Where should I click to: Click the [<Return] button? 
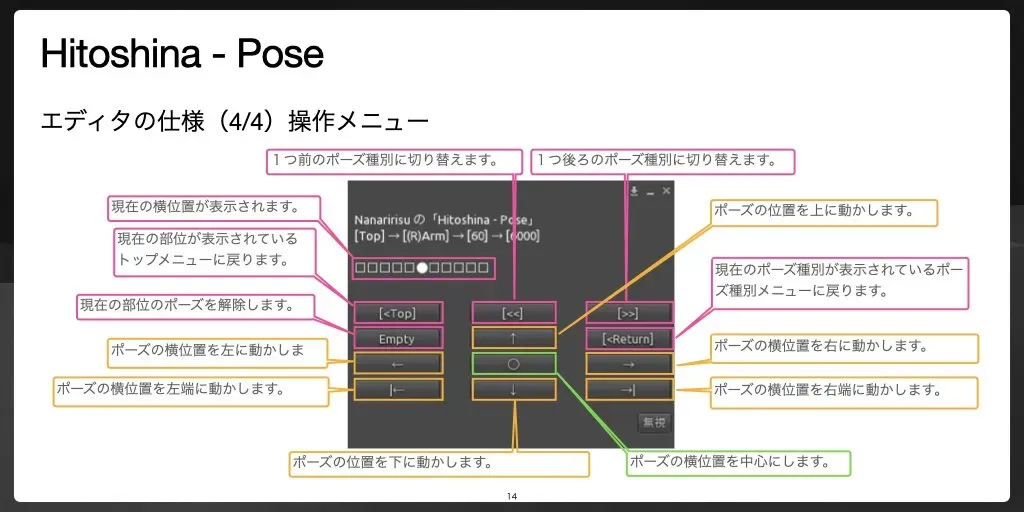click(629, 338)
